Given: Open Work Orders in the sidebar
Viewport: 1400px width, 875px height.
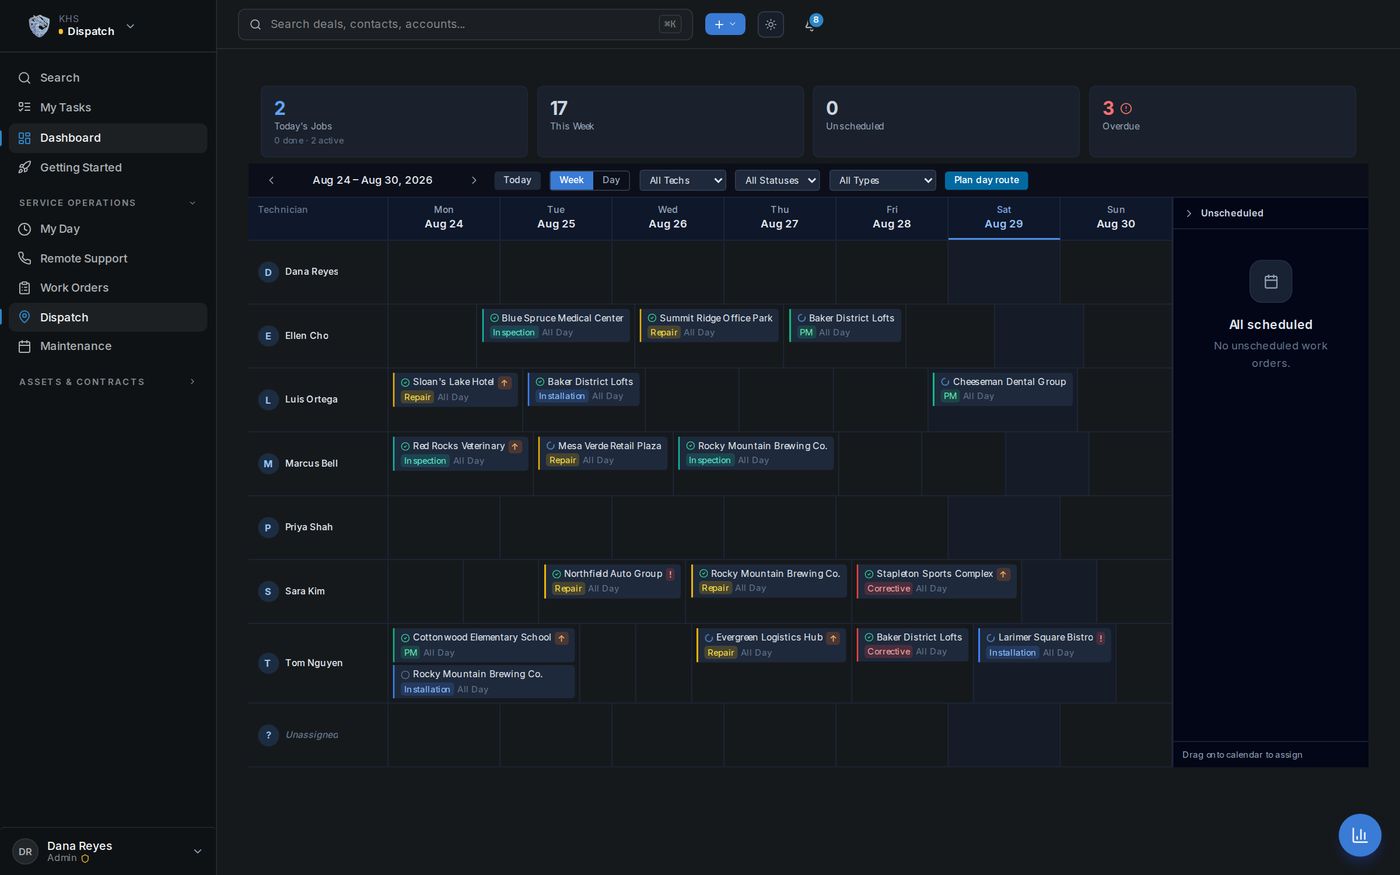Looking at the screenshot, I should (x=108, y=288).
